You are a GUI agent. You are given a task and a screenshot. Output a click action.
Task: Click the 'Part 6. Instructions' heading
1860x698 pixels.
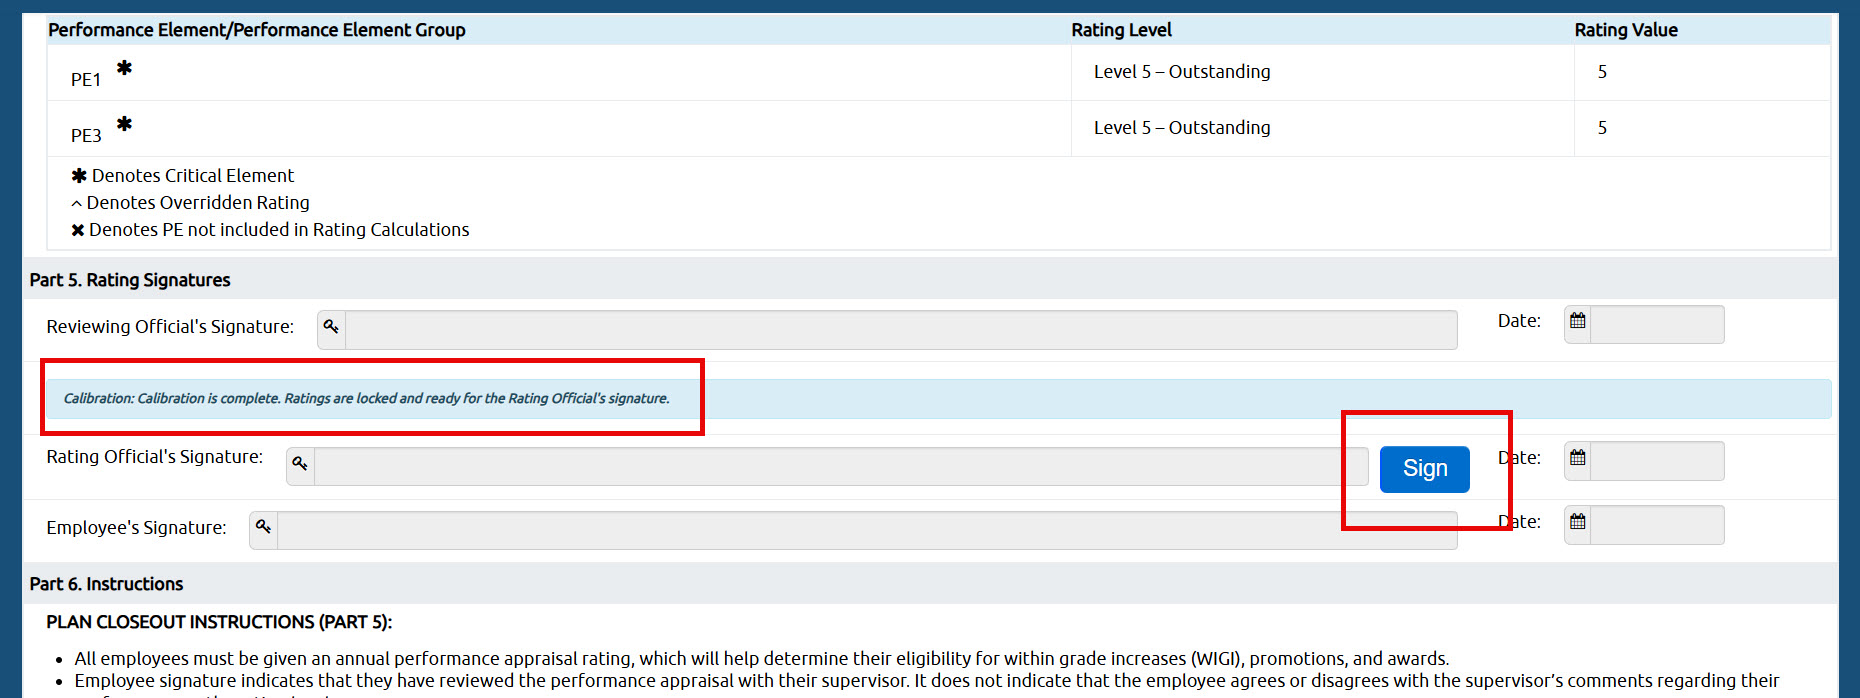106,584
